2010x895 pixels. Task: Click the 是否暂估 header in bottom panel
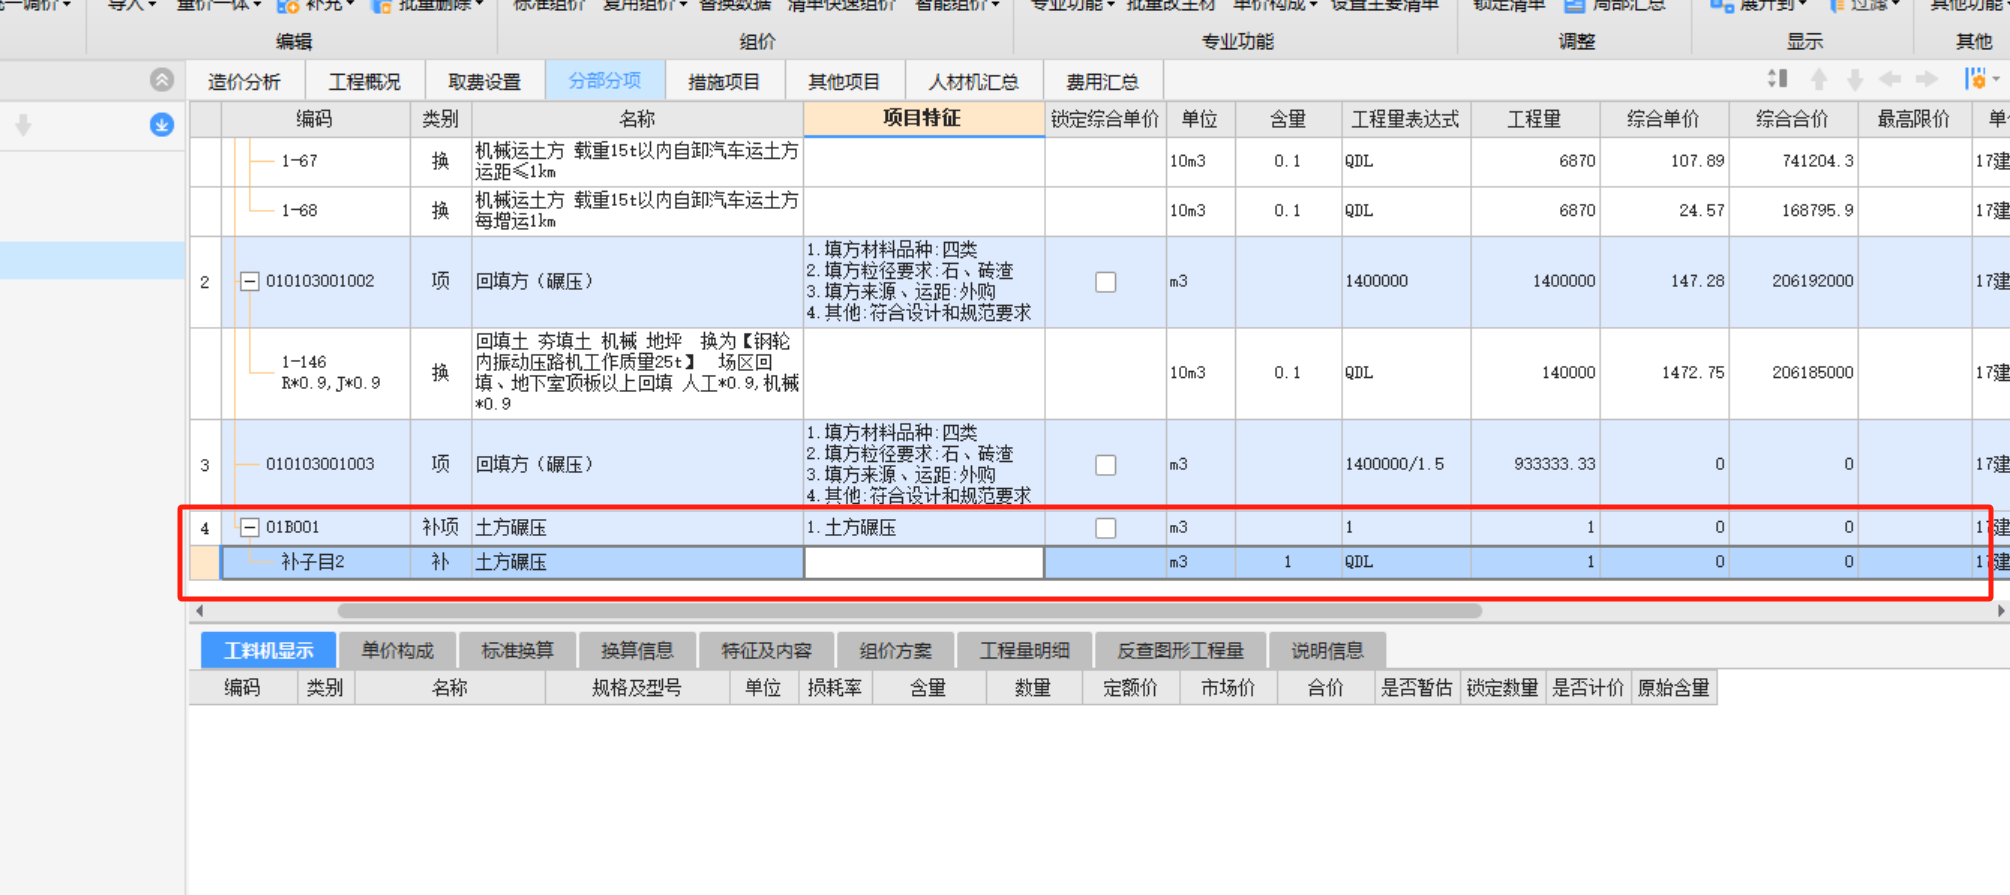point(1416,688)
